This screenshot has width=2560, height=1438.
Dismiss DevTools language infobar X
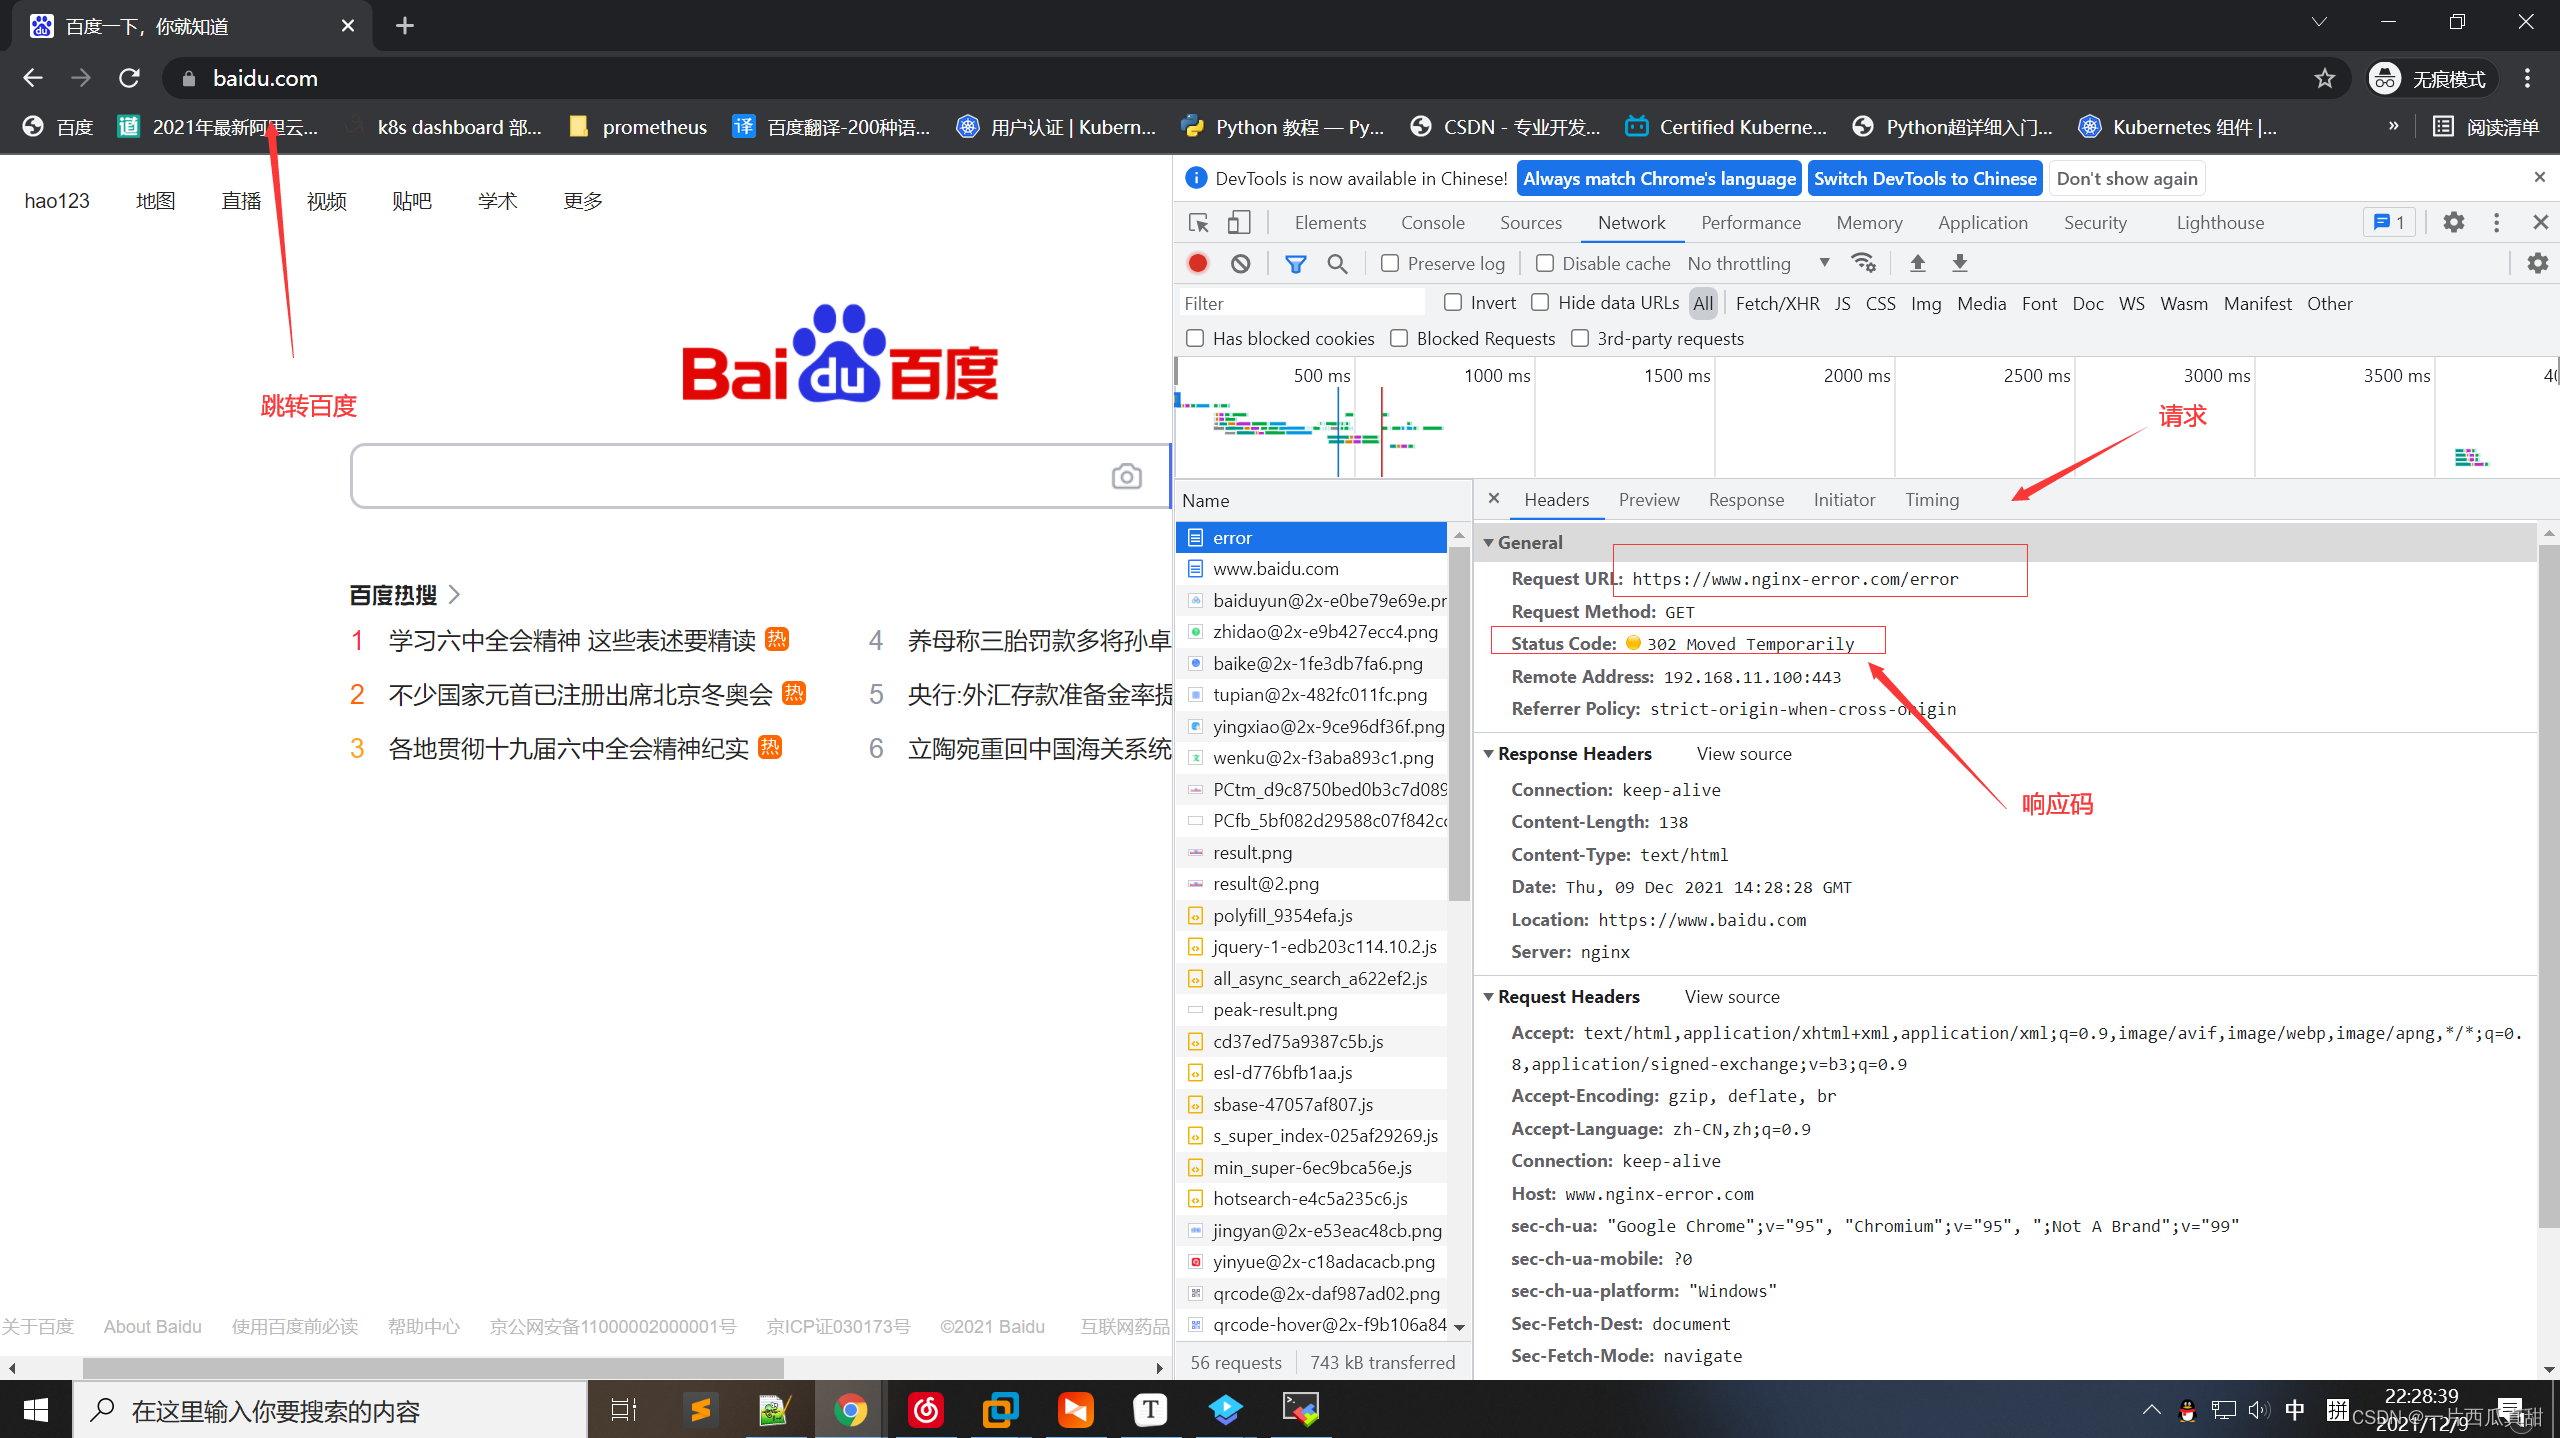click(2539, 177)
